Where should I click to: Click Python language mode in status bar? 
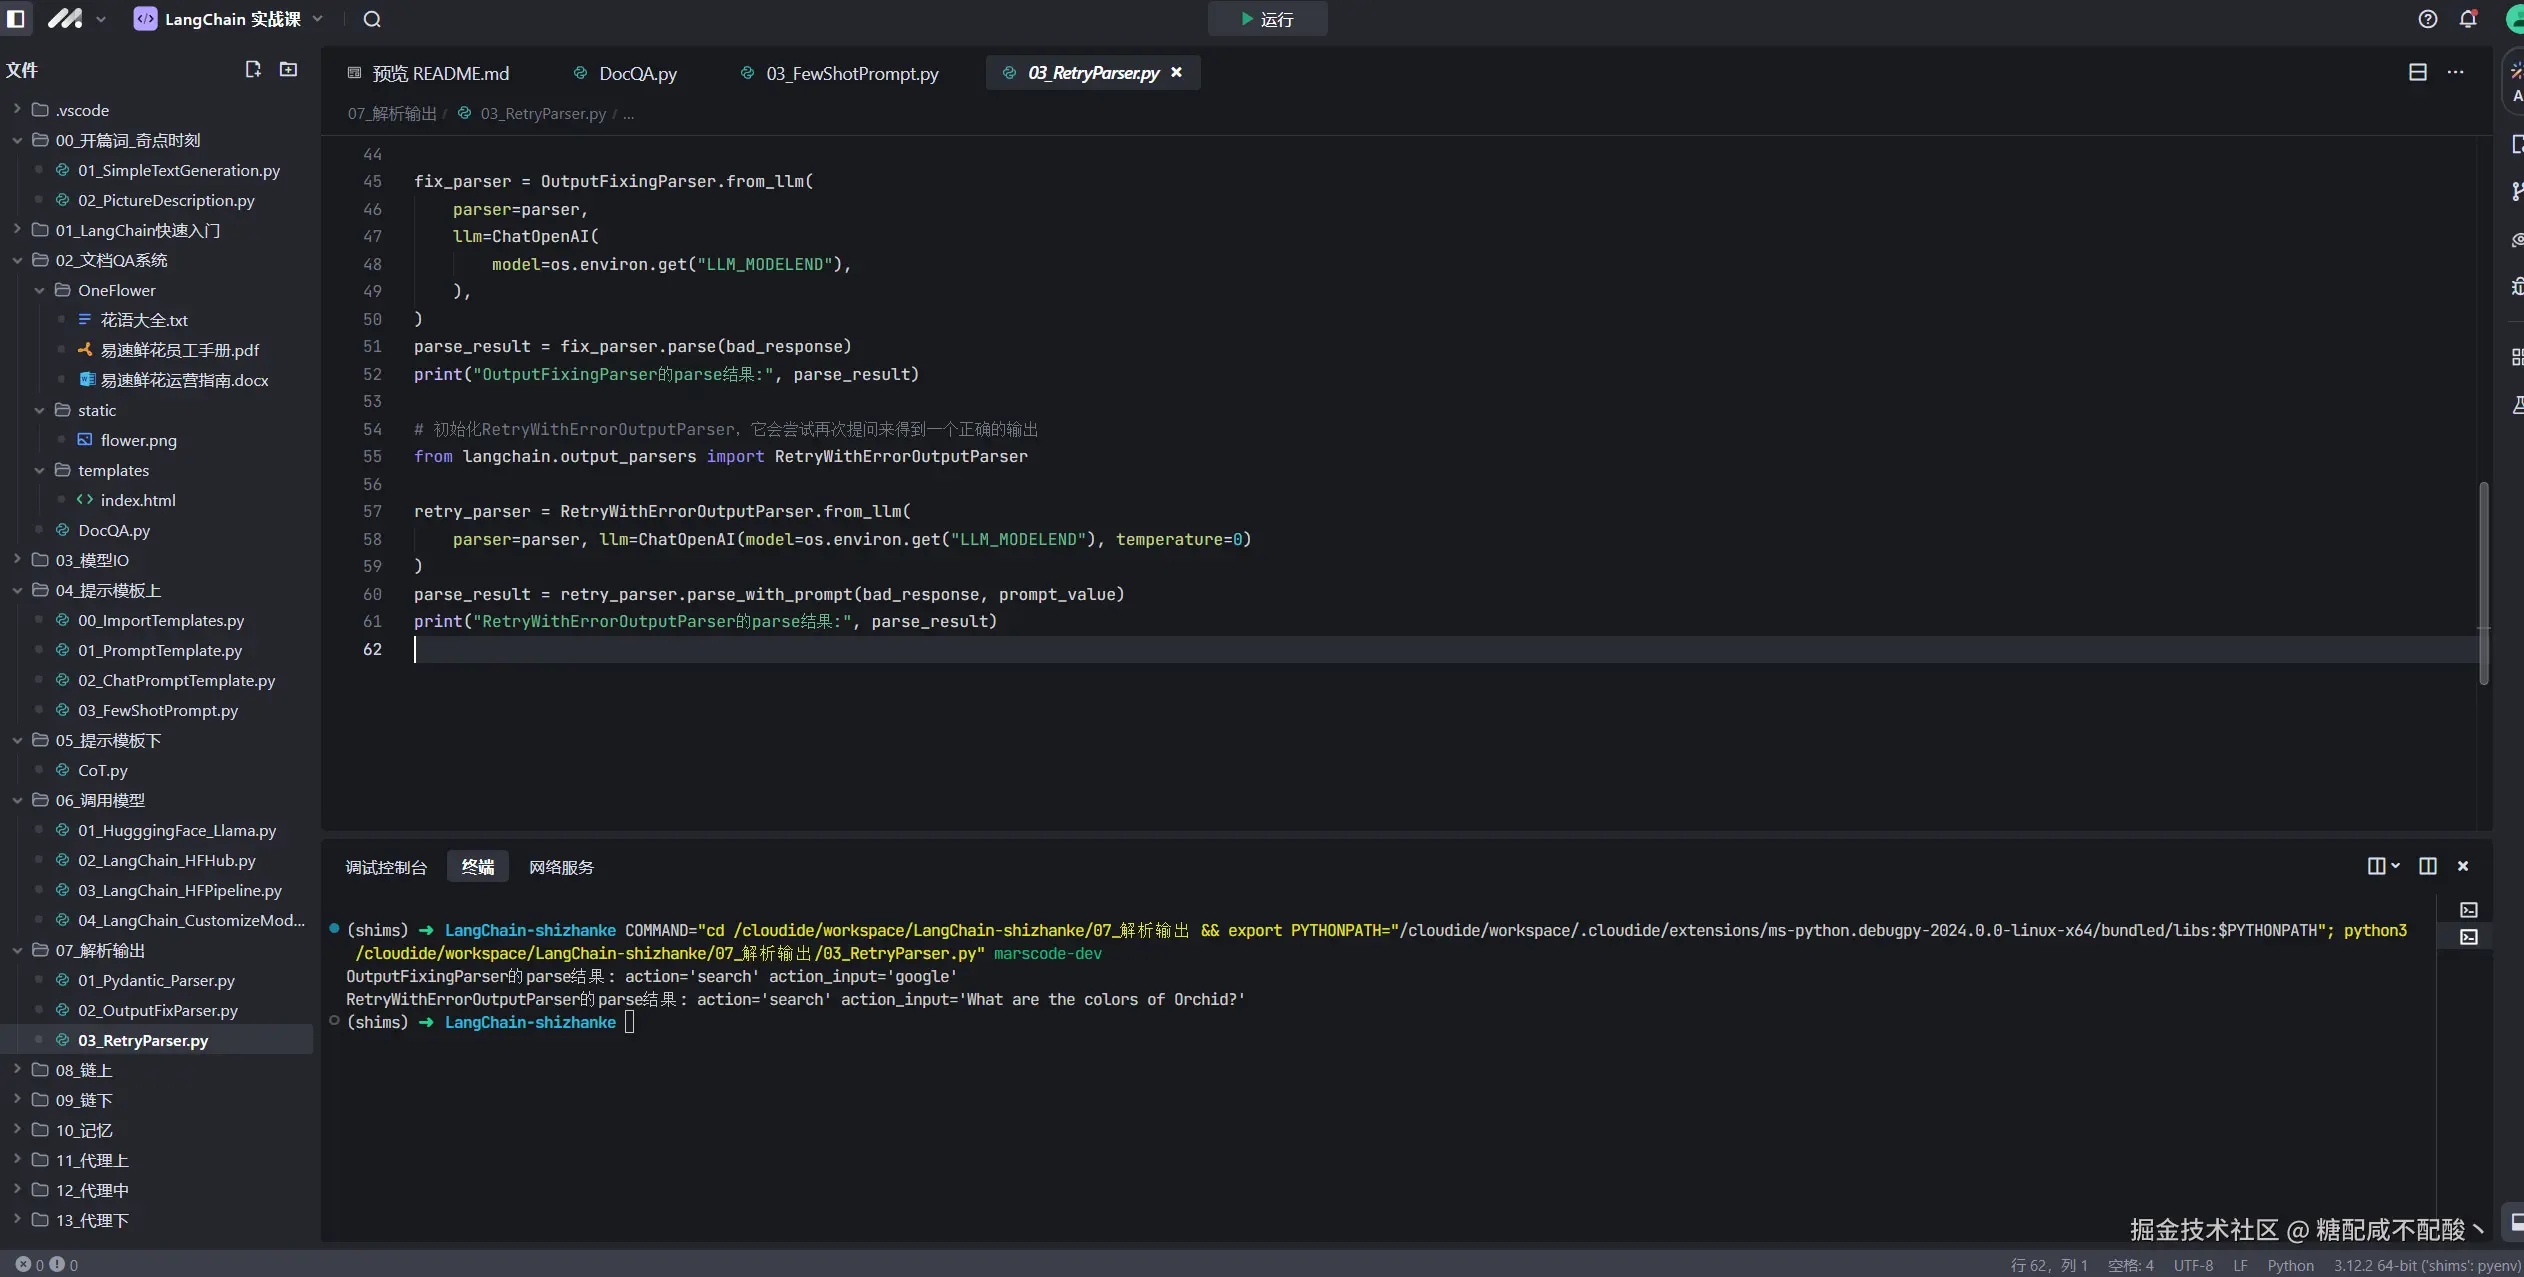[x=2290, y=1265]
